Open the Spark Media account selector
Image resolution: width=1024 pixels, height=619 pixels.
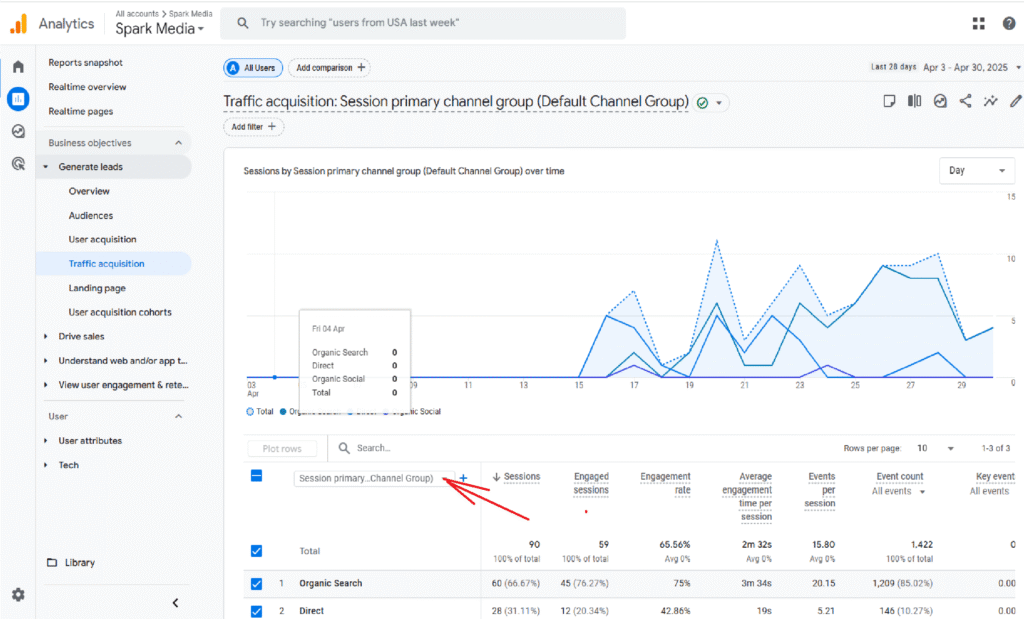[159, 29]
